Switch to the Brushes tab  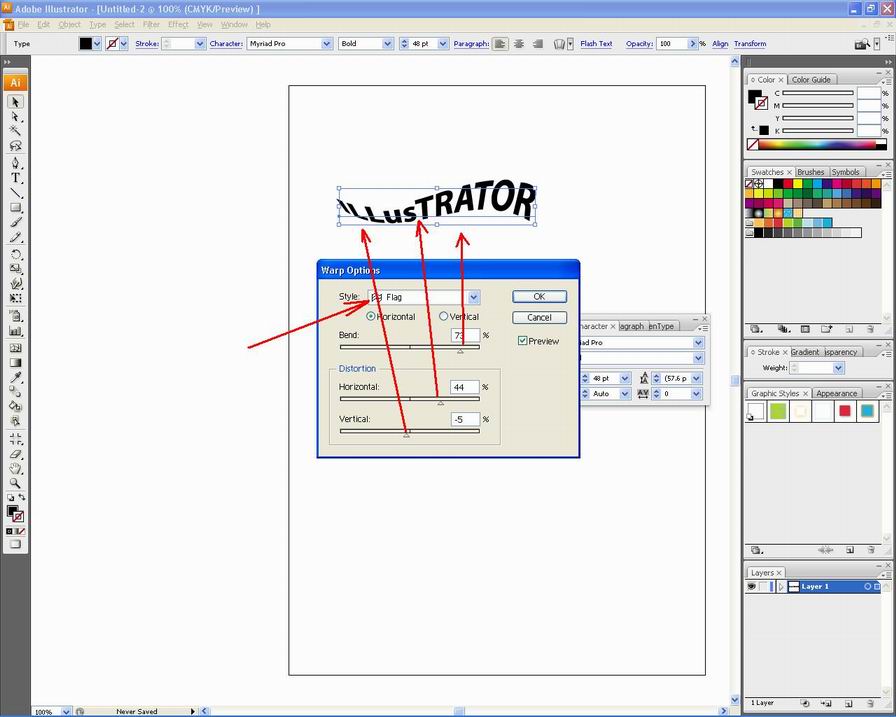[810, 172]
